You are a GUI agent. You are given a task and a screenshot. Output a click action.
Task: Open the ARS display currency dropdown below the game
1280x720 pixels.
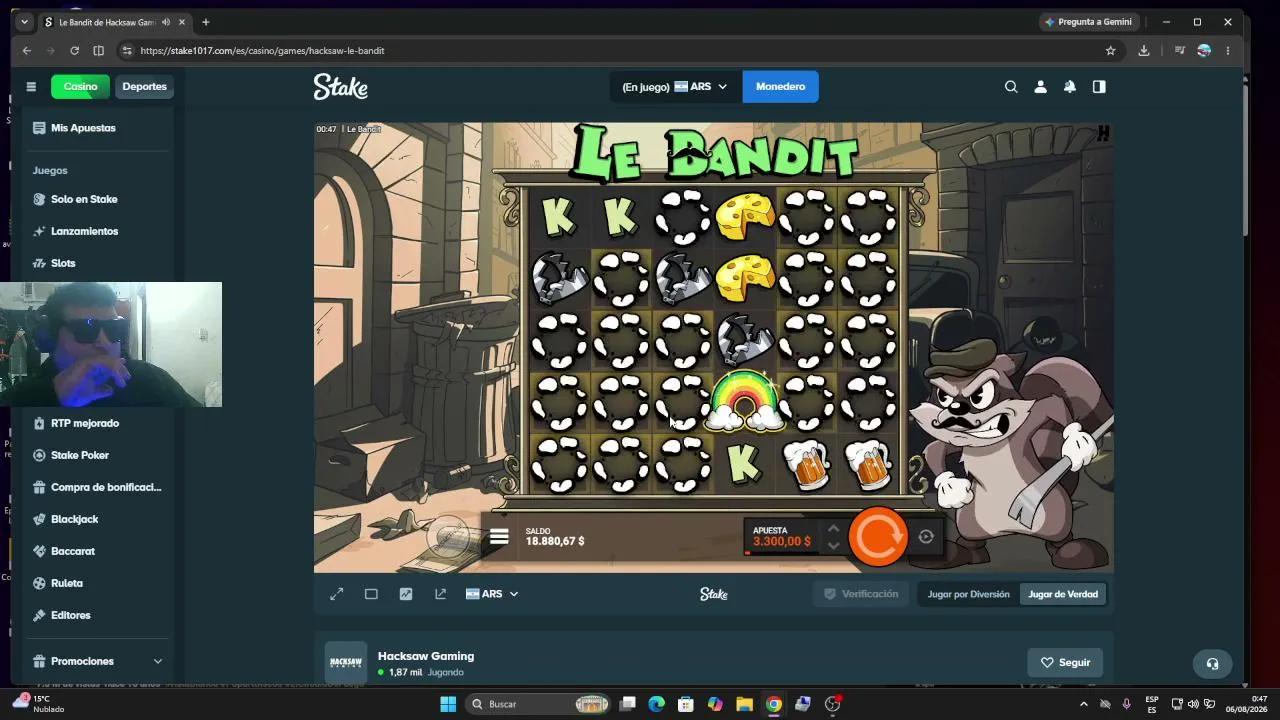tap(492, 594)
